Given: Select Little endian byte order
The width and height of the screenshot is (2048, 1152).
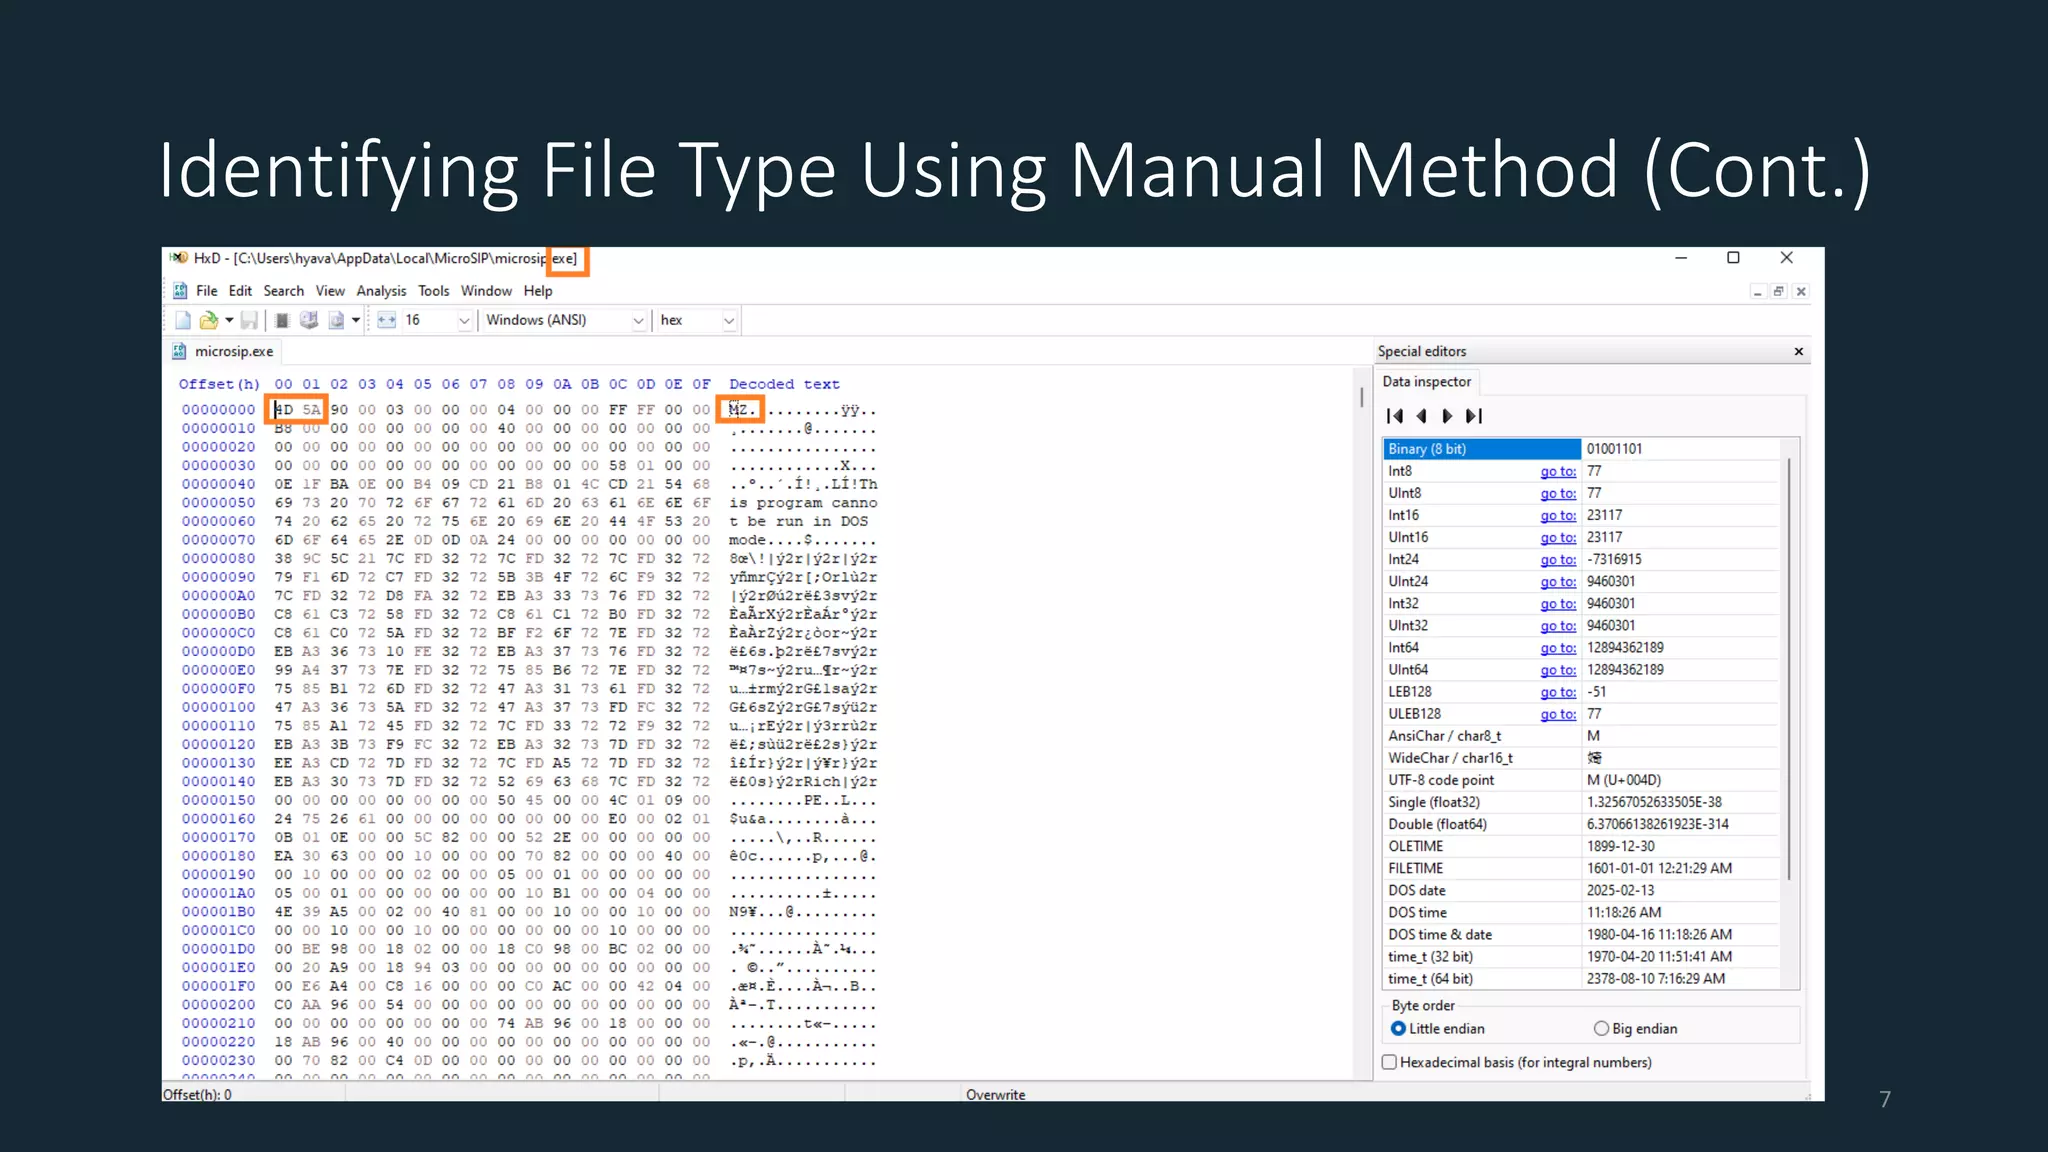Looking at the screenshot, I should [x=1398, y=1029].
